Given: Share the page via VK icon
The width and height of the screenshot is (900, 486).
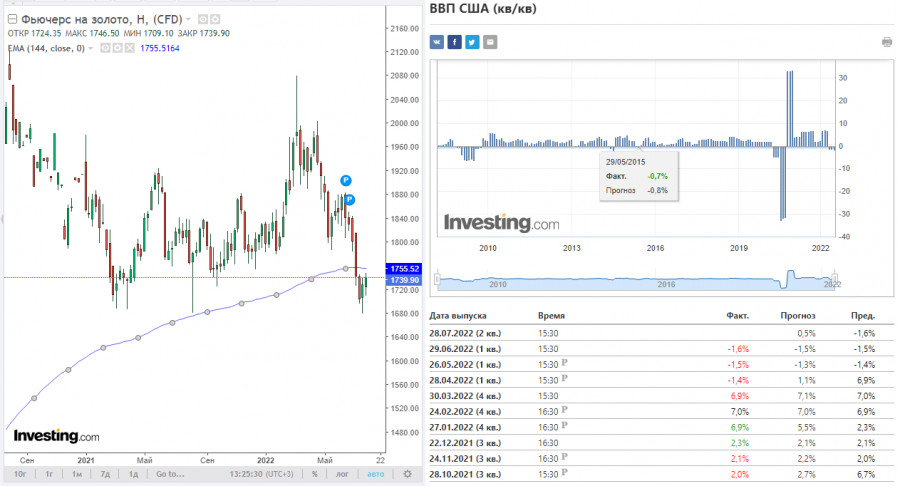Looking at the screenshot, I should (x=436, y=42).
